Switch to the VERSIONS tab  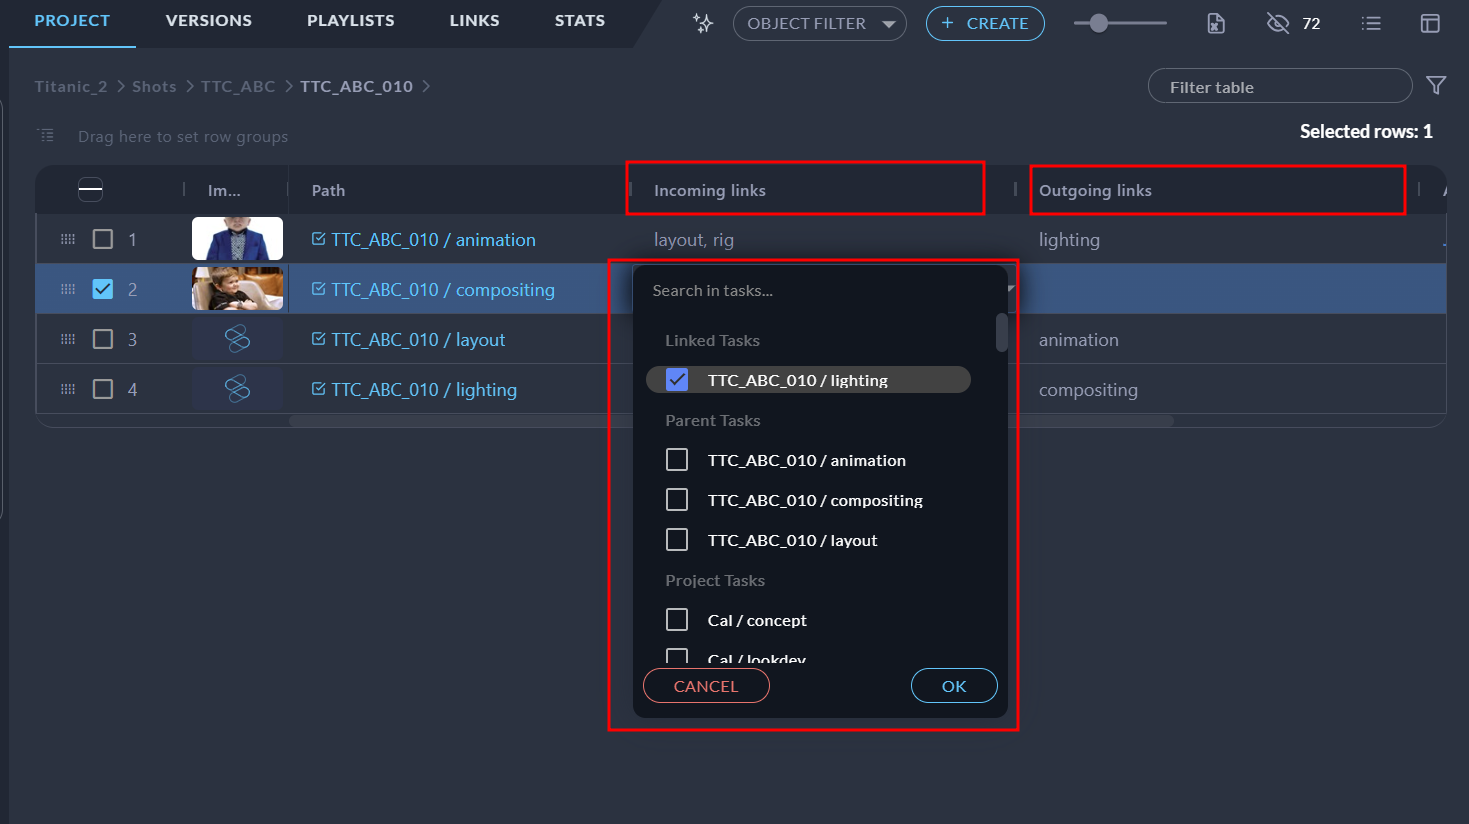(209, 21)
